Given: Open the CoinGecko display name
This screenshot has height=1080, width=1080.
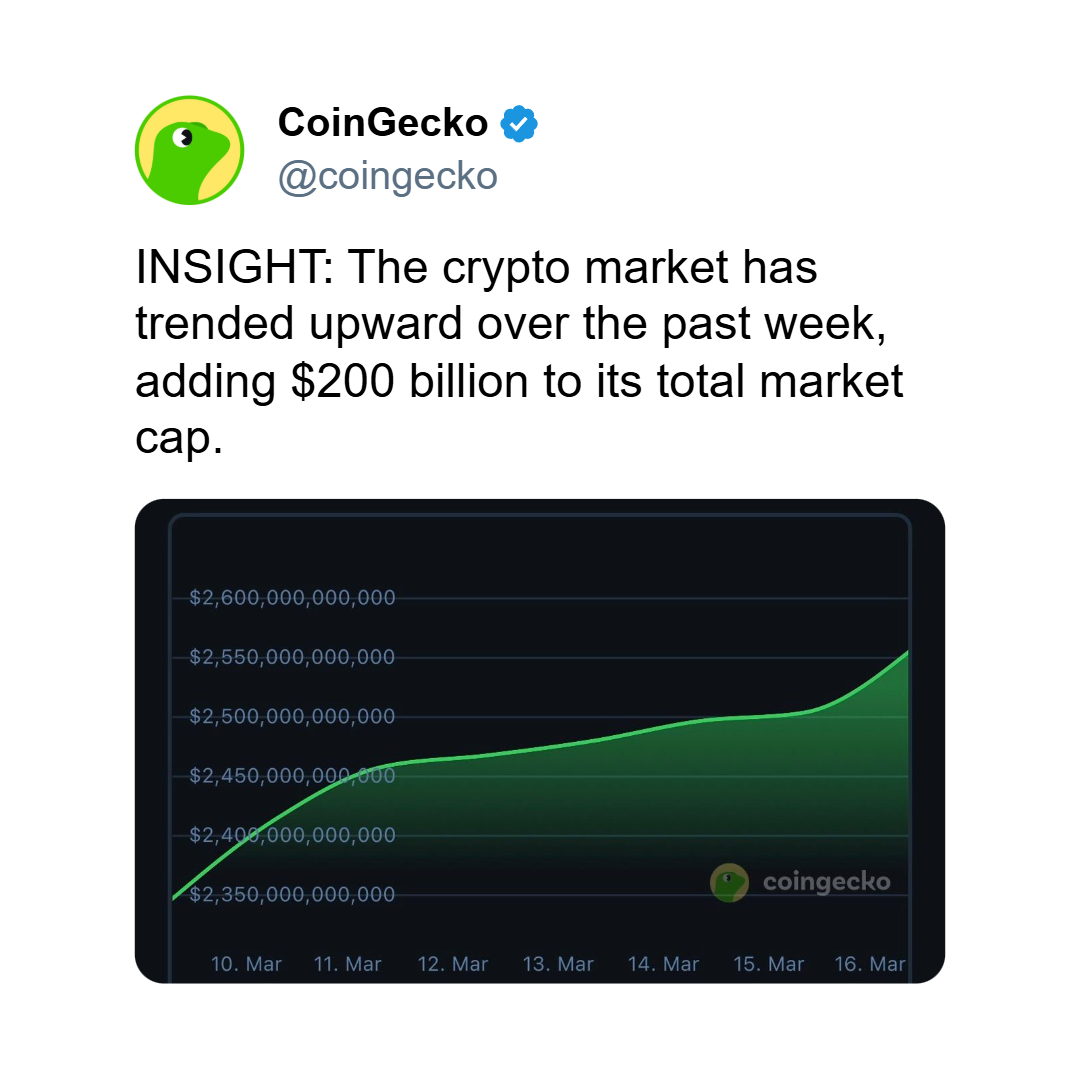Looking at the screenshot, I should pyautogui.click(x=383, y=123).
